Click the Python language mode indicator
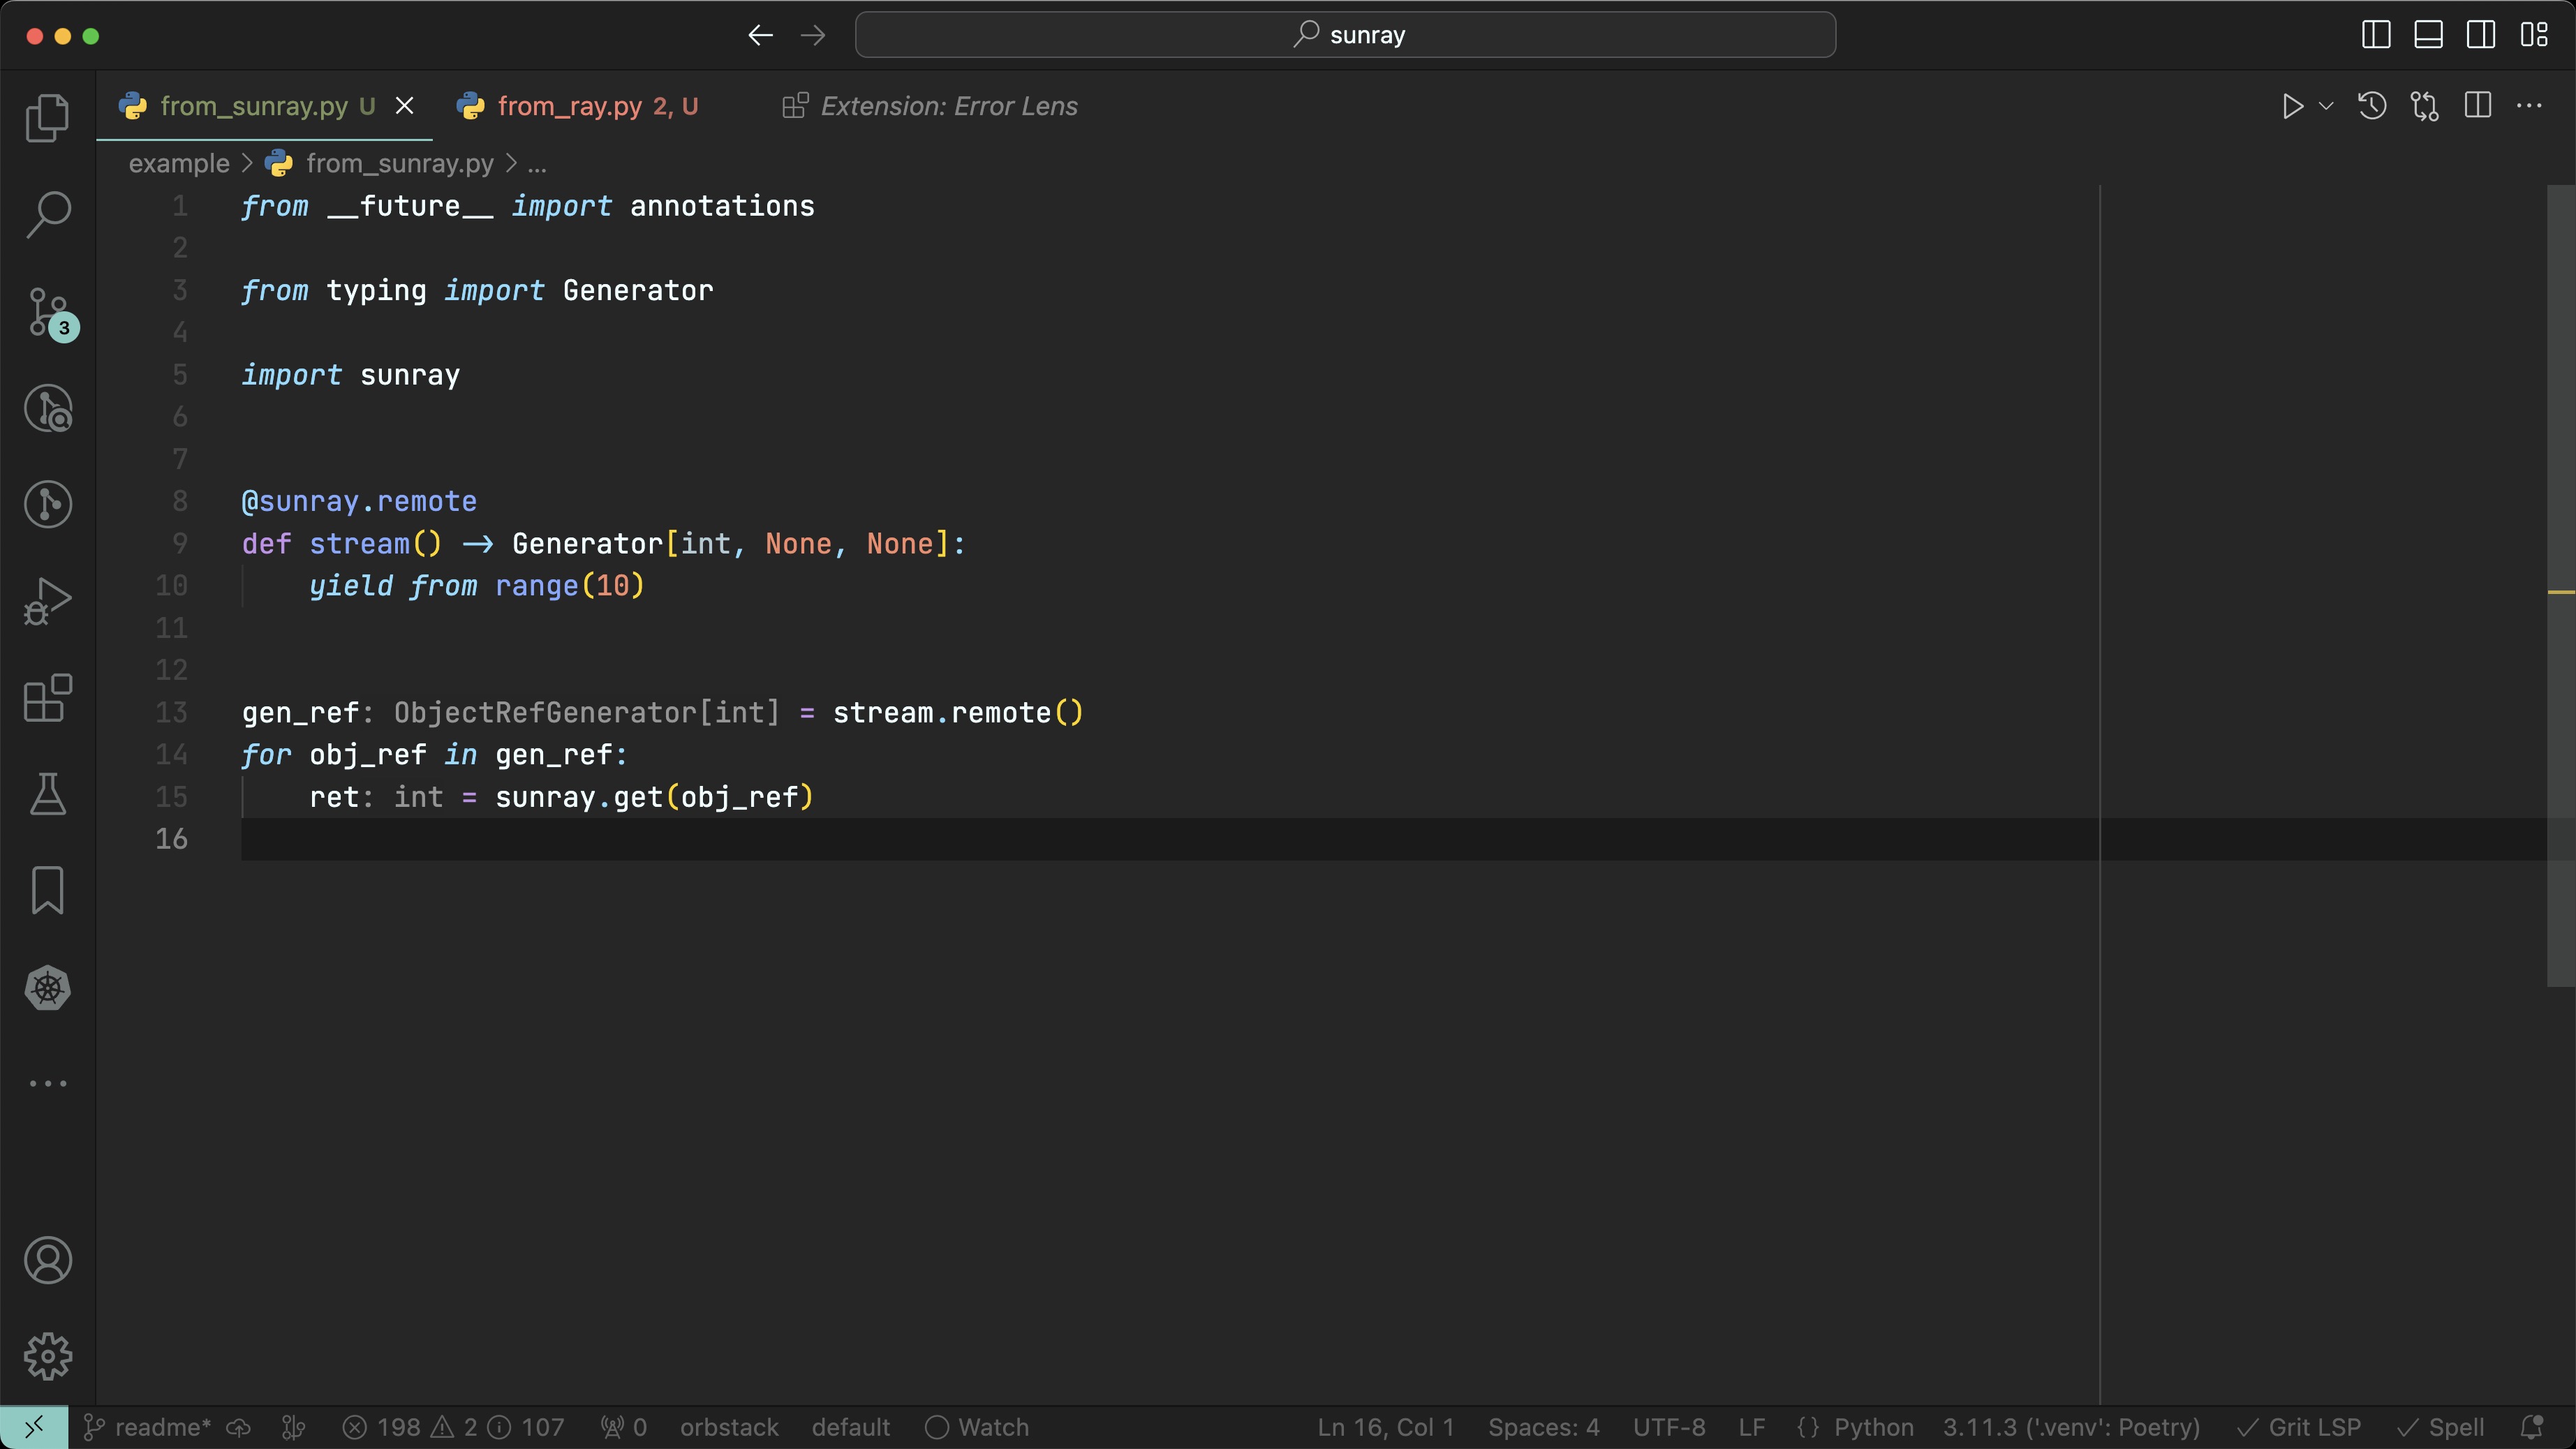The height and width of the screenshot is (1449, 2576). 1873,1427
